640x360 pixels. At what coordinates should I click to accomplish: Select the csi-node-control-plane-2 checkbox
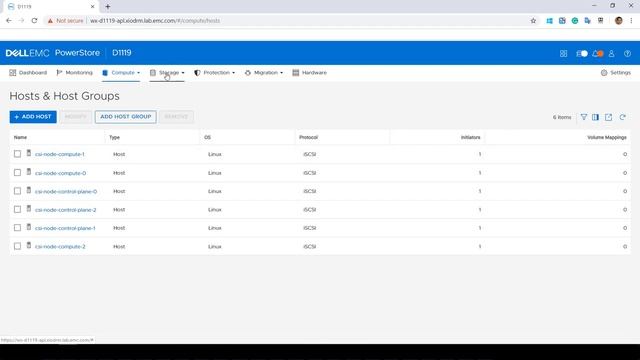pyautogui.click(x=17, y=209)
